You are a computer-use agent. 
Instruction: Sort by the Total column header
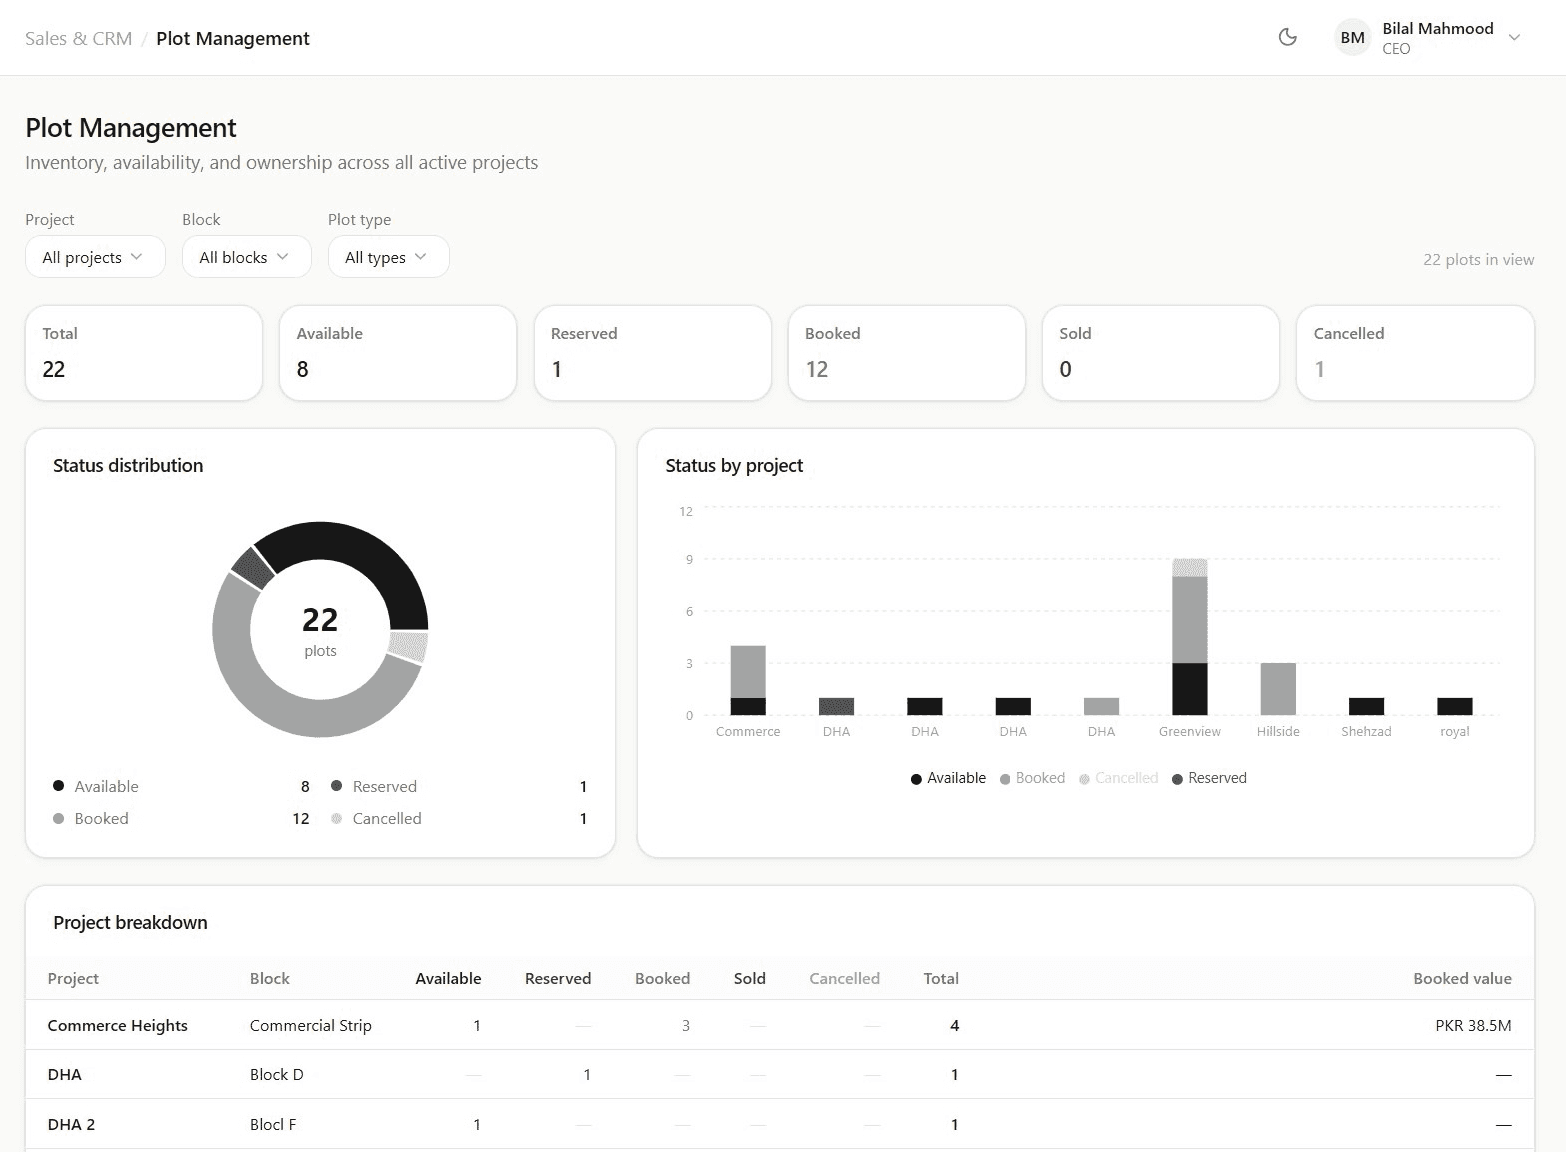tap(941, 978)
